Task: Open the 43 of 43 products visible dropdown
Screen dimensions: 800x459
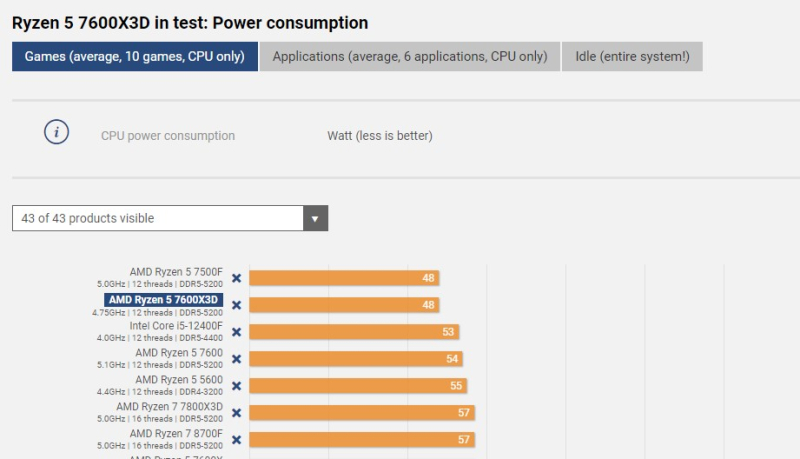Action: coord(158,218)
